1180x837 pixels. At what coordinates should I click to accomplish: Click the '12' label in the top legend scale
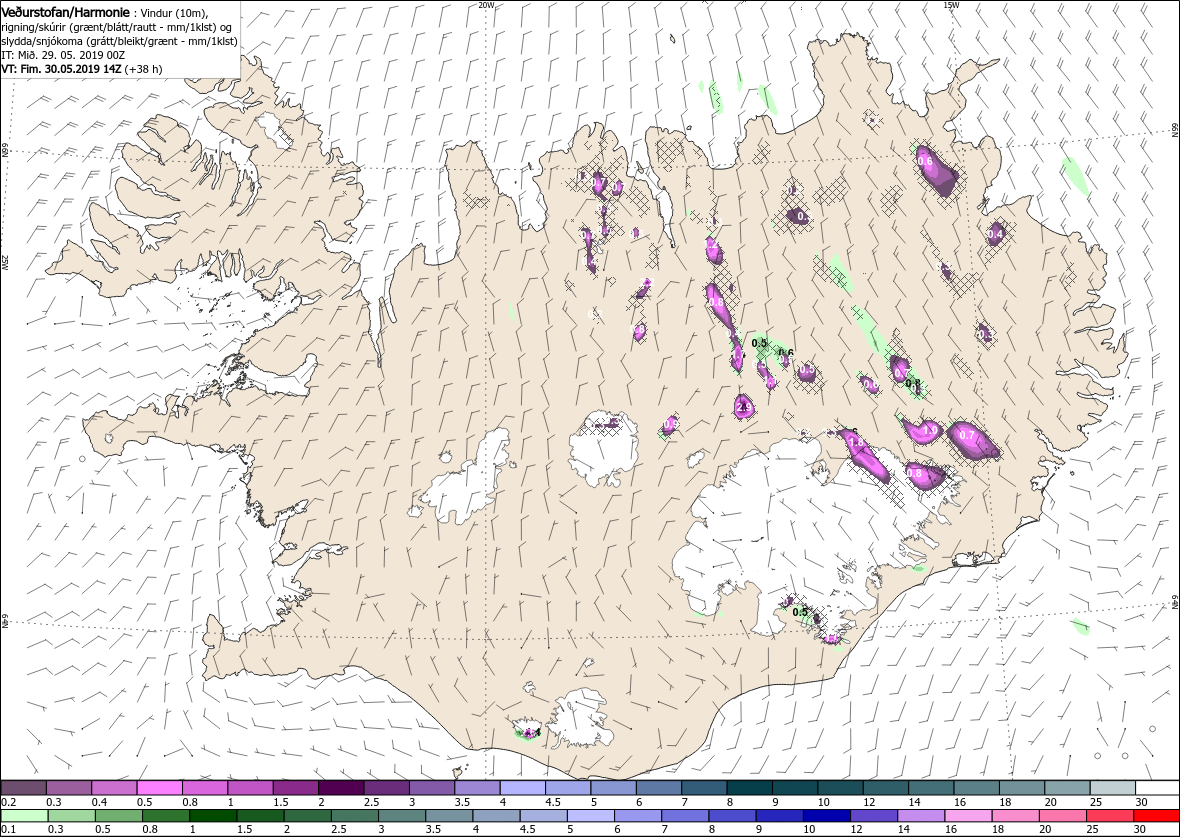[x=868, y=802]
